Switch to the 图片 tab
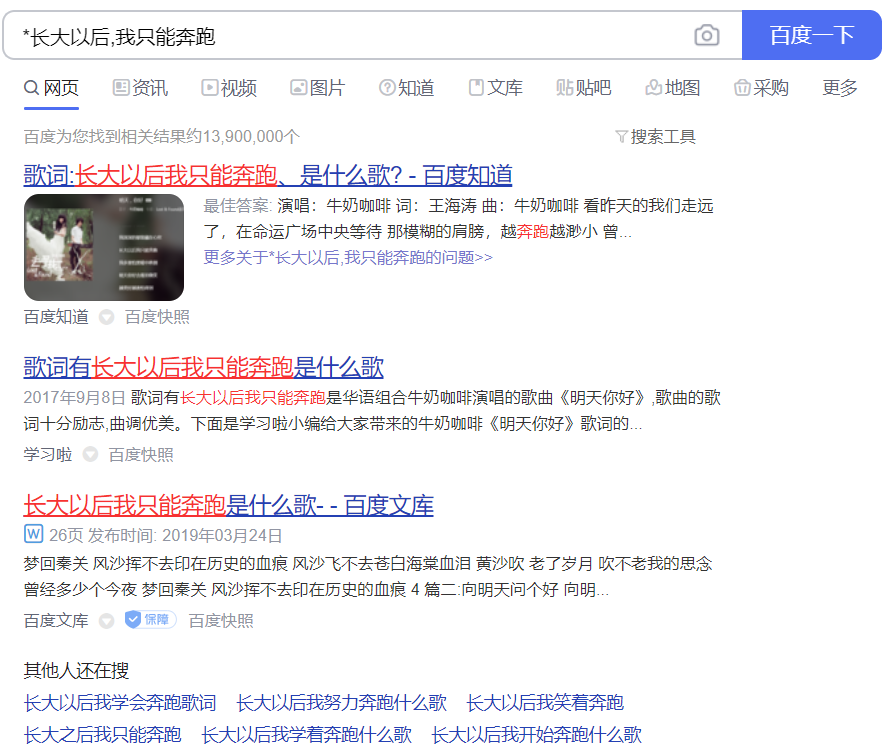Viewport: 892px width, 755px height. (x=317, y=88)
